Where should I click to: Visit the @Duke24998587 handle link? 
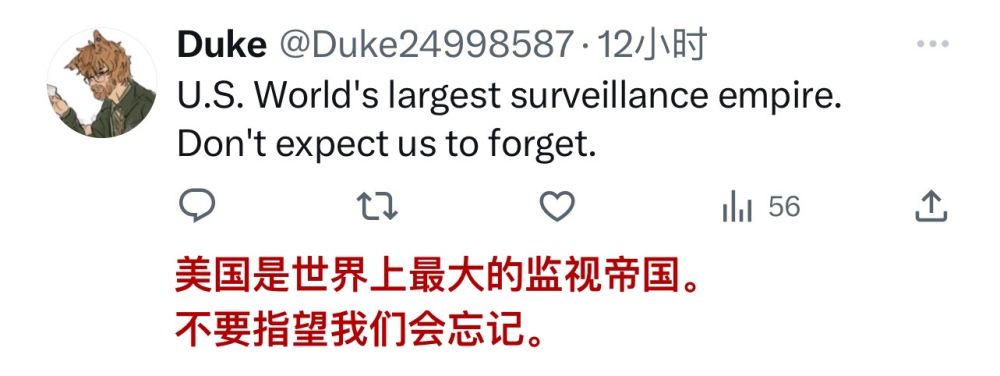[426, 45]
